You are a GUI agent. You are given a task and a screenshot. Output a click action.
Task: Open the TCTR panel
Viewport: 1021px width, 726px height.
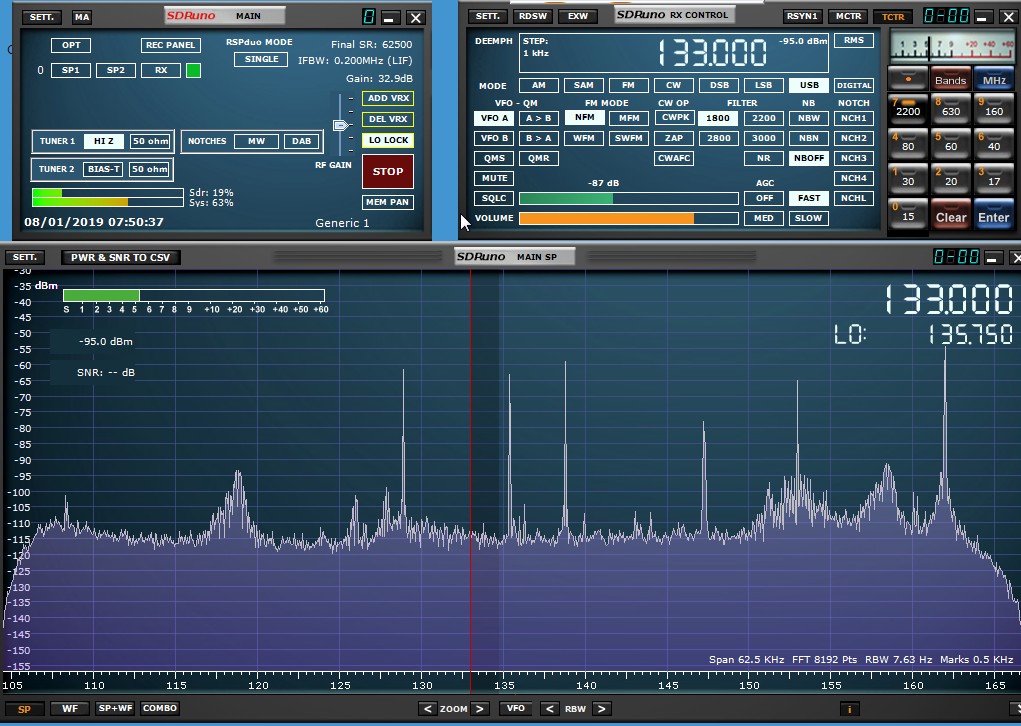(x=893, y=17)
